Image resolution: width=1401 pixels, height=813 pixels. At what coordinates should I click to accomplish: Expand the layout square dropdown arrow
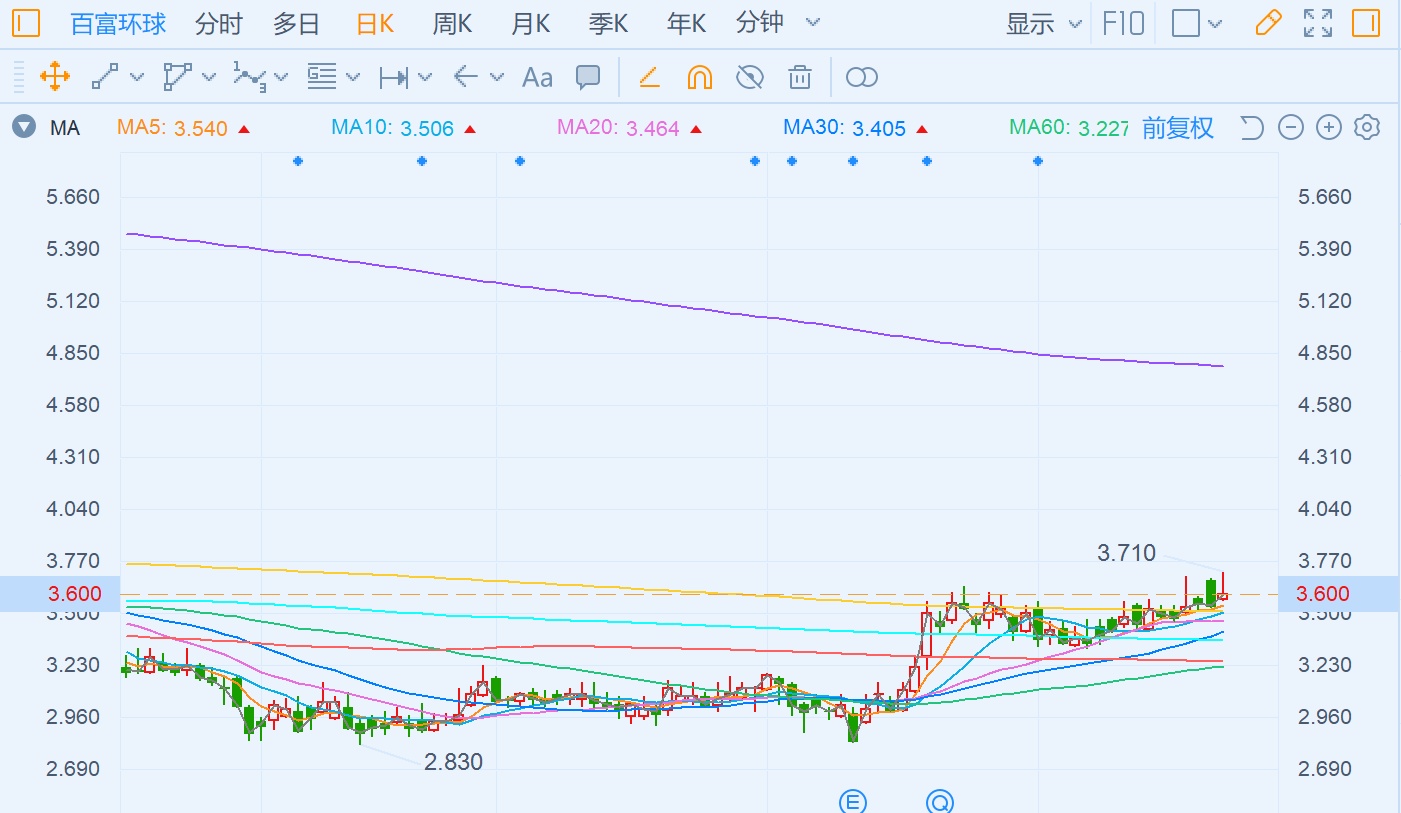point(1215,23)
